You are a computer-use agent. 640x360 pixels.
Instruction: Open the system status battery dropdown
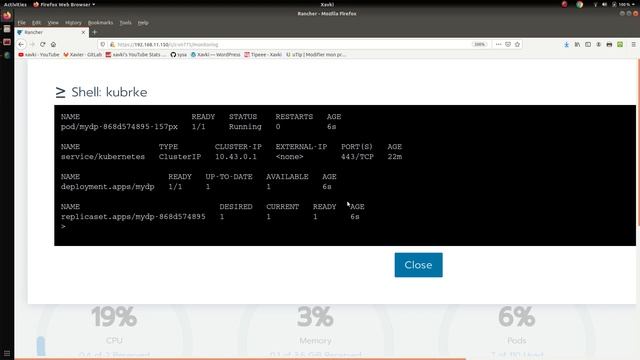pyautogui.click(x=624, y=4)
